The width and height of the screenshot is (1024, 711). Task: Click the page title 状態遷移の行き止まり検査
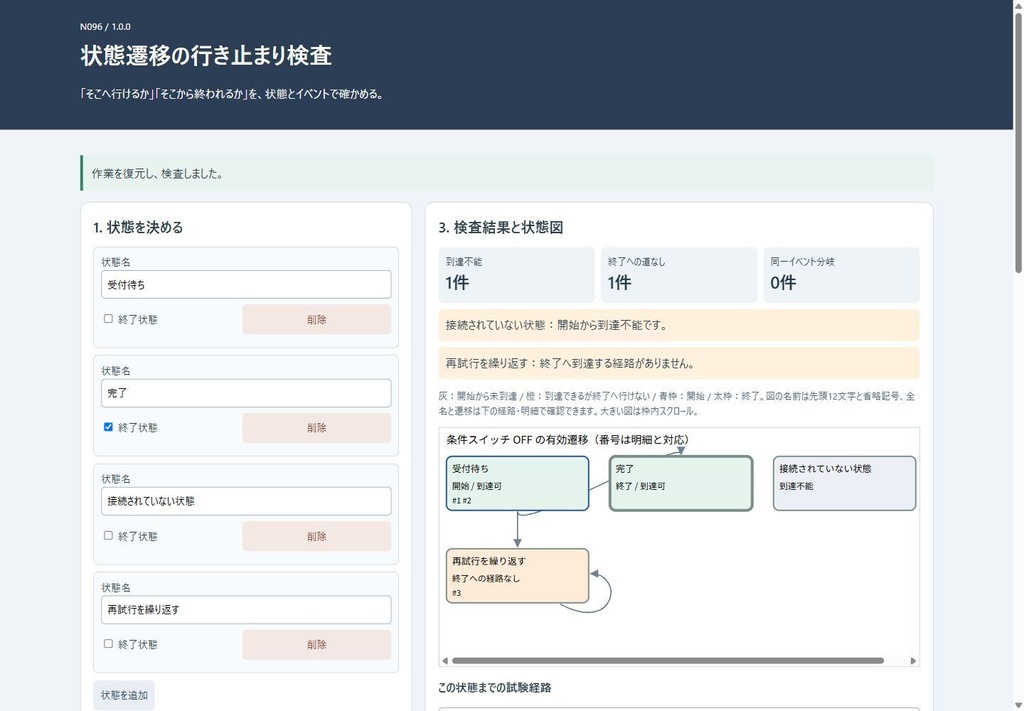[206, 55]
